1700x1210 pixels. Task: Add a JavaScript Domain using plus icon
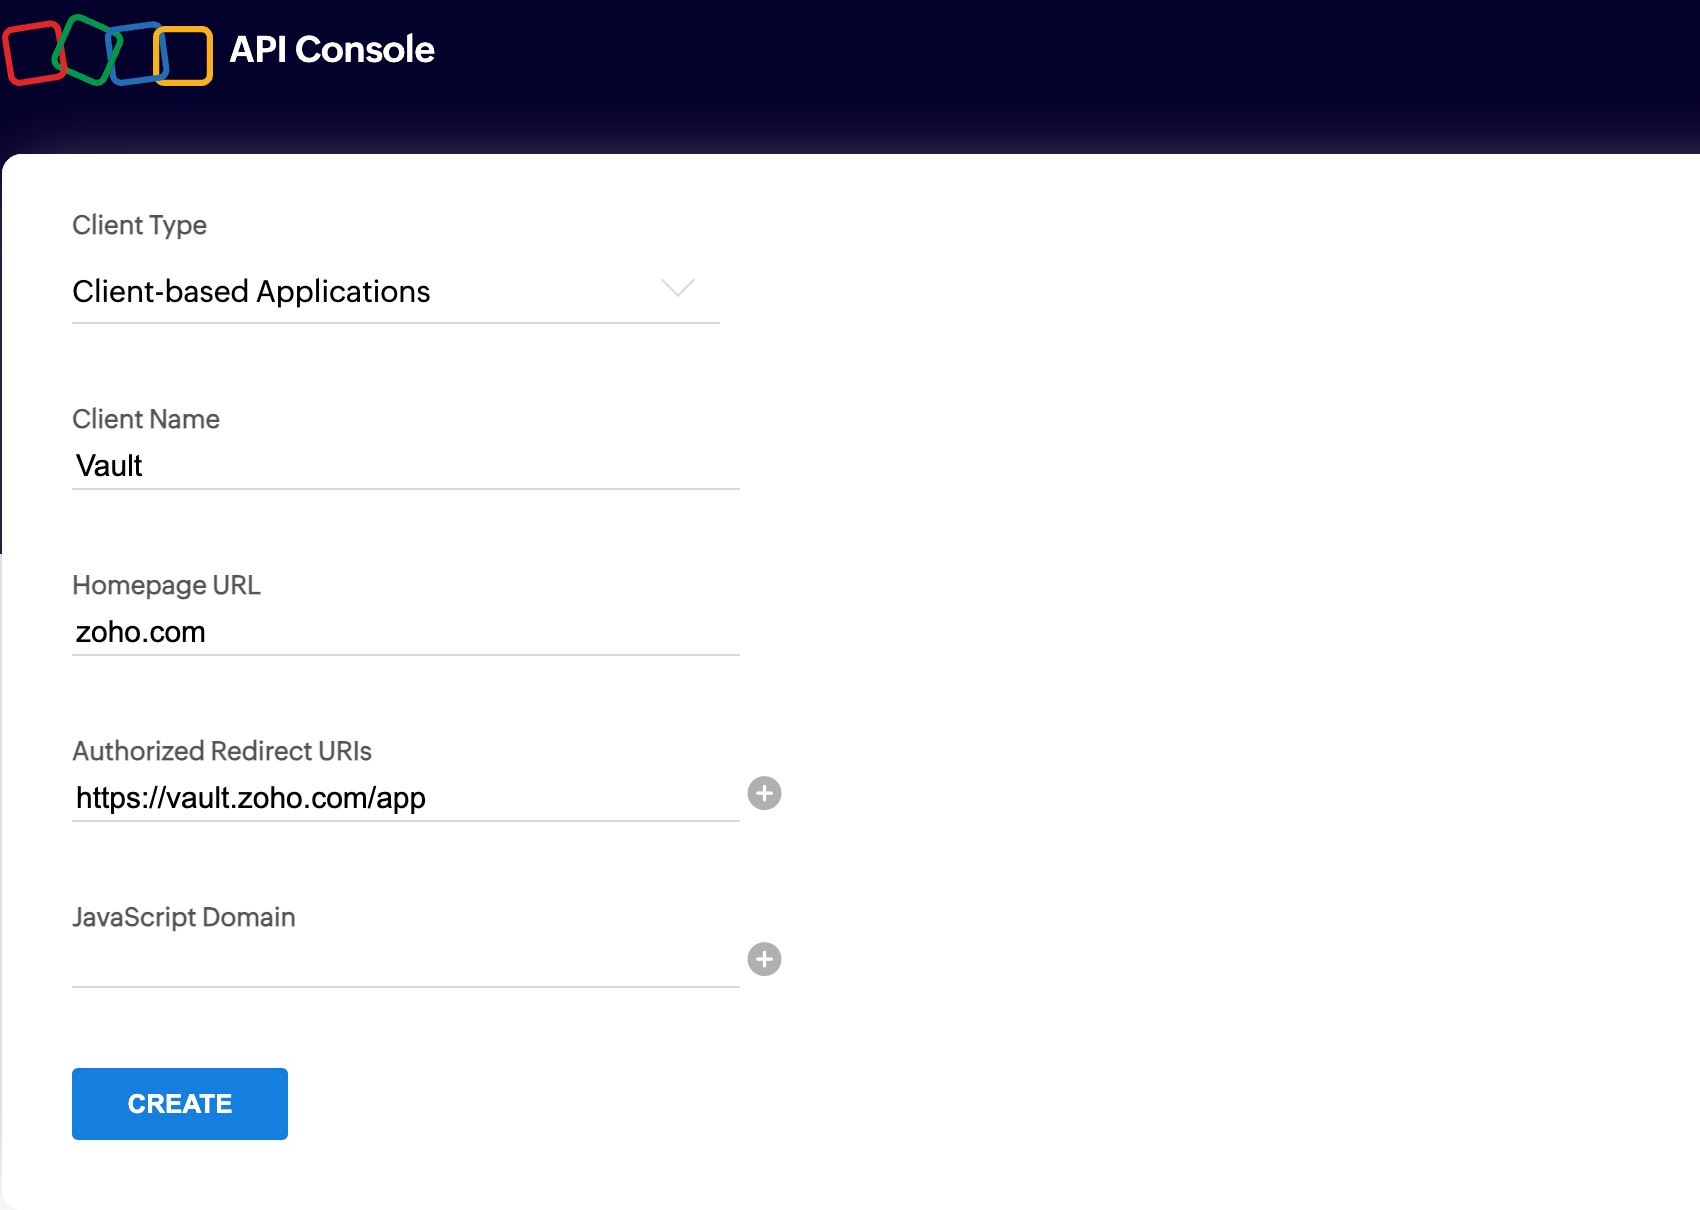coord(765,960)
